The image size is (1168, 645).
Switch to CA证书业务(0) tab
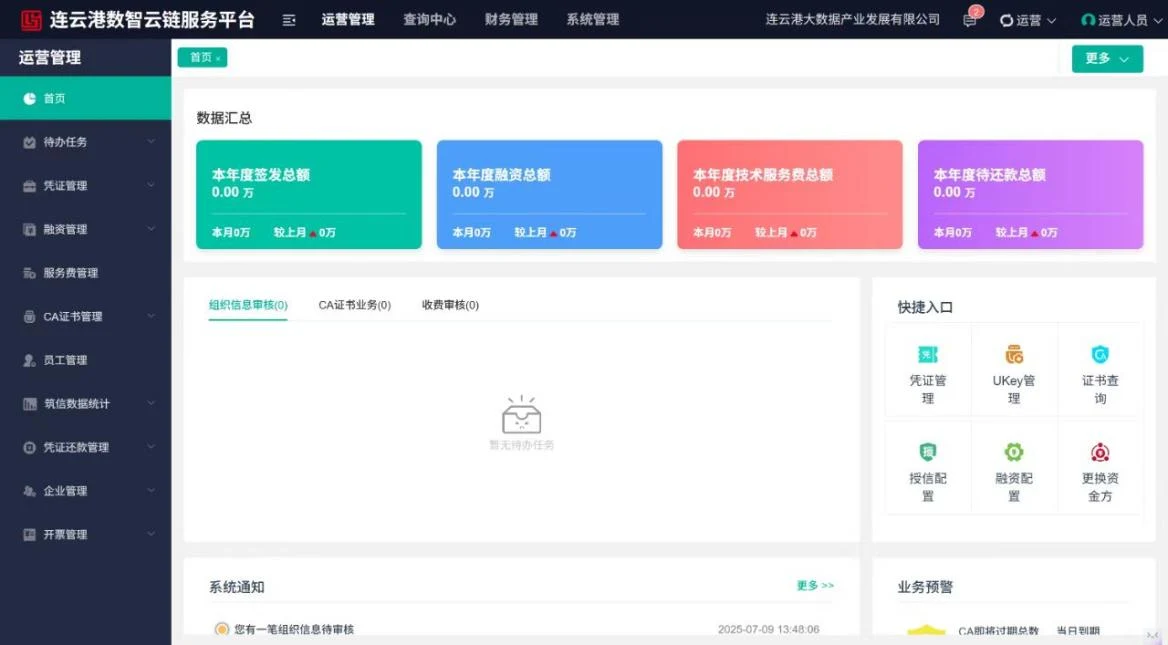point(355,305)
